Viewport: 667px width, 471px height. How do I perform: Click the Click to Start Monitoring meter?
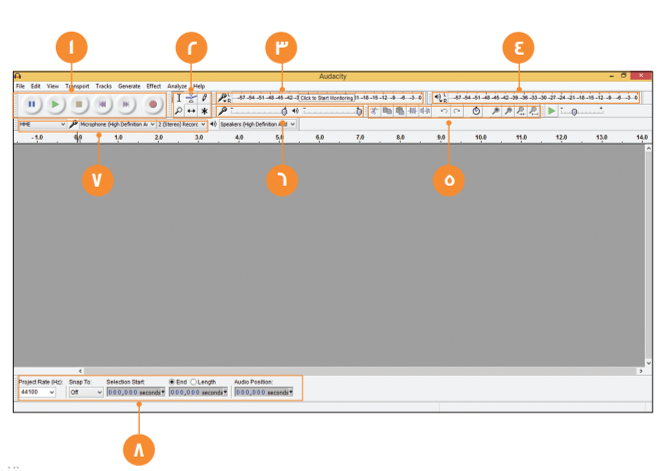[x=326, y=98]
